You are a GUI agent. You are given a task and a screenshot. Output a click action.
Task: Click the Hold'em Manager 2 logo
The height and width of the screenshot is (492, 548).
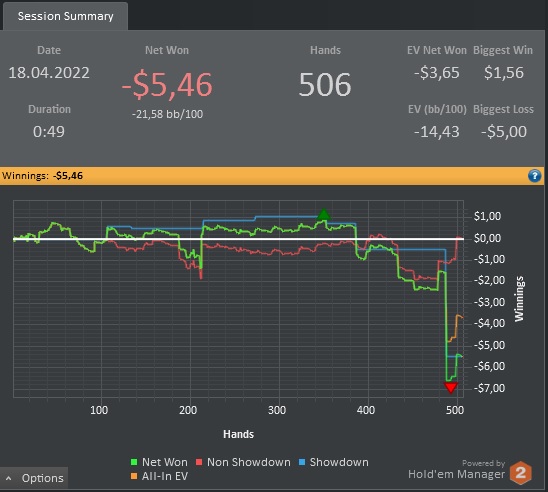point(520,473)
